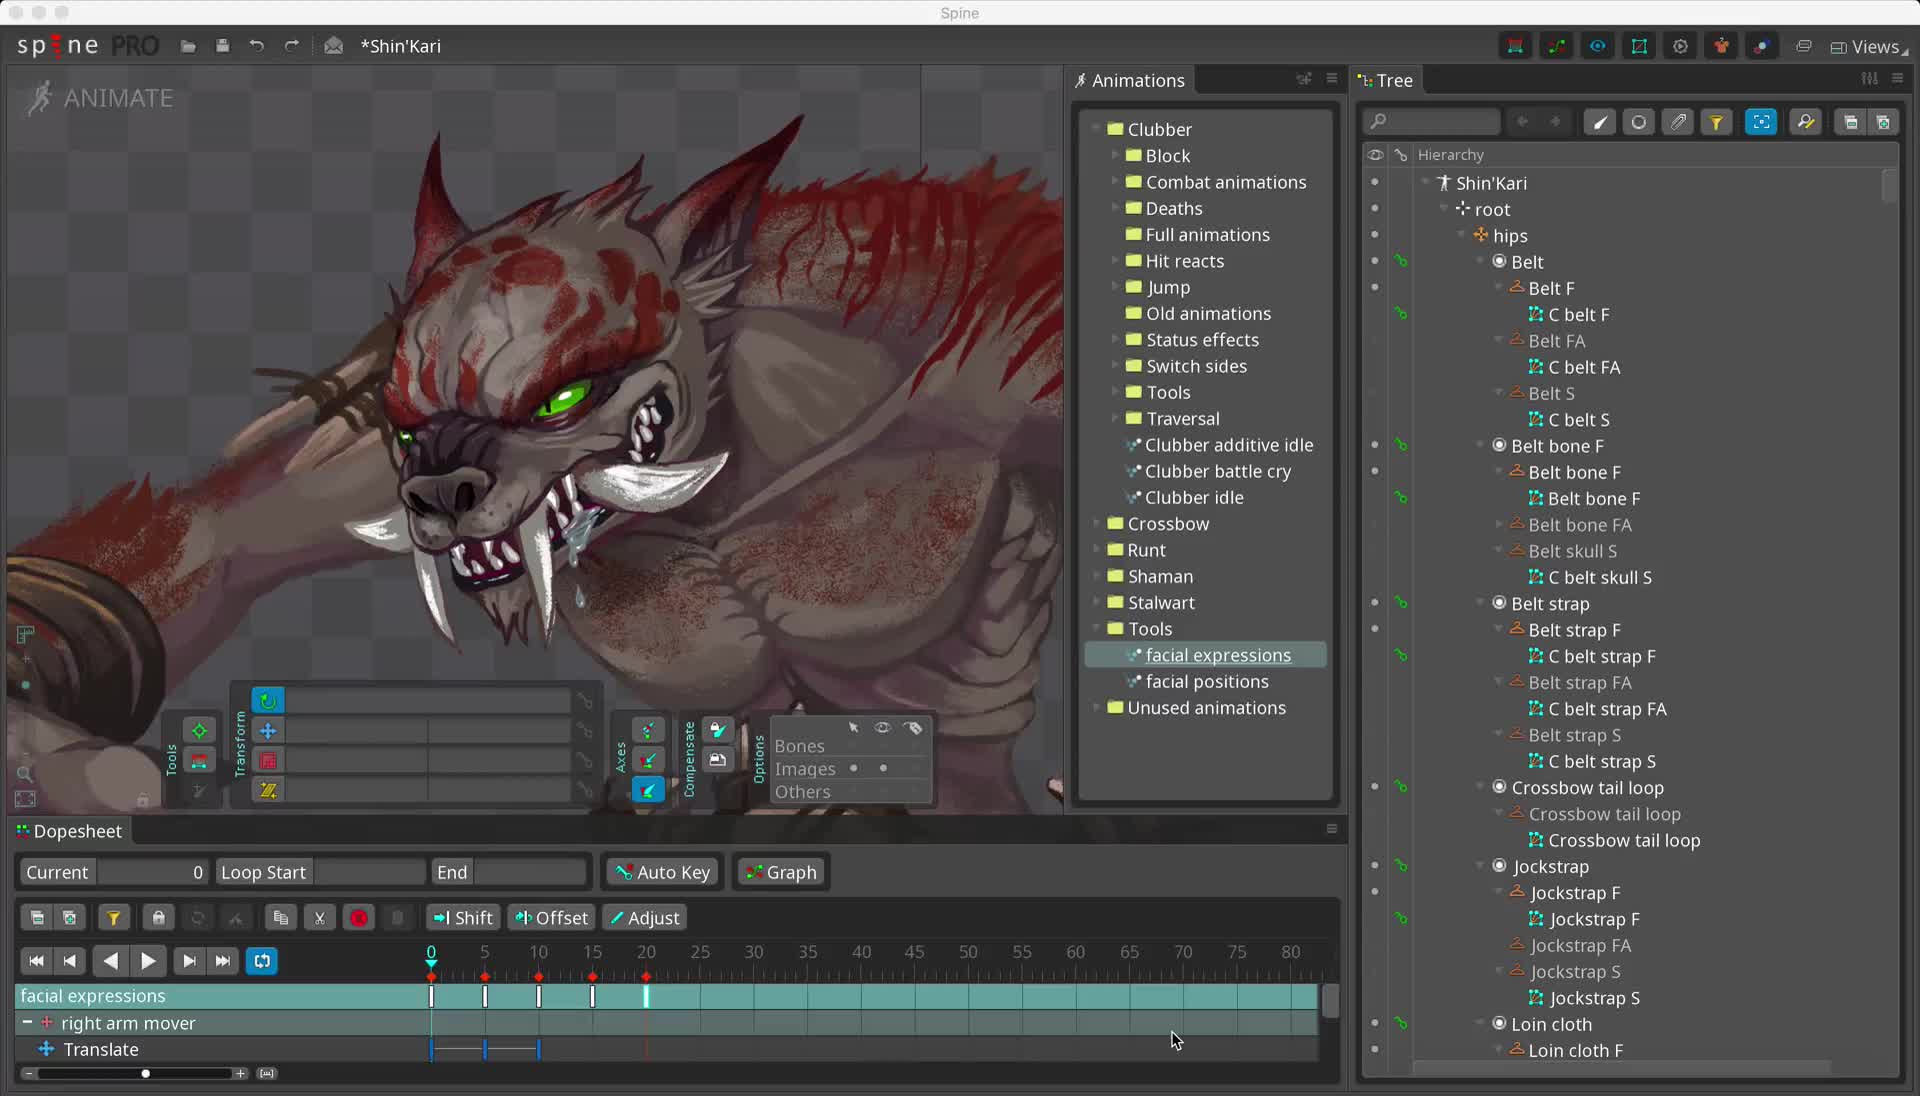Viewport: 1920px width, 1096px height.
Task: Undo the last action
Action: point(257,46)
